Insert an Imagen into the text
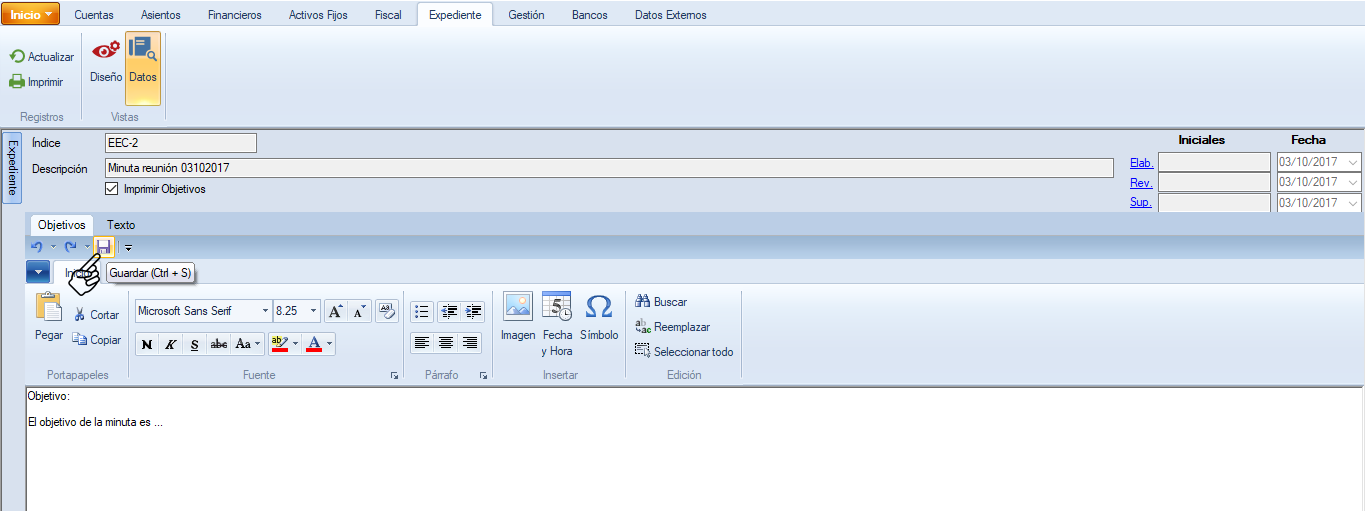 [x=518, y=316]
